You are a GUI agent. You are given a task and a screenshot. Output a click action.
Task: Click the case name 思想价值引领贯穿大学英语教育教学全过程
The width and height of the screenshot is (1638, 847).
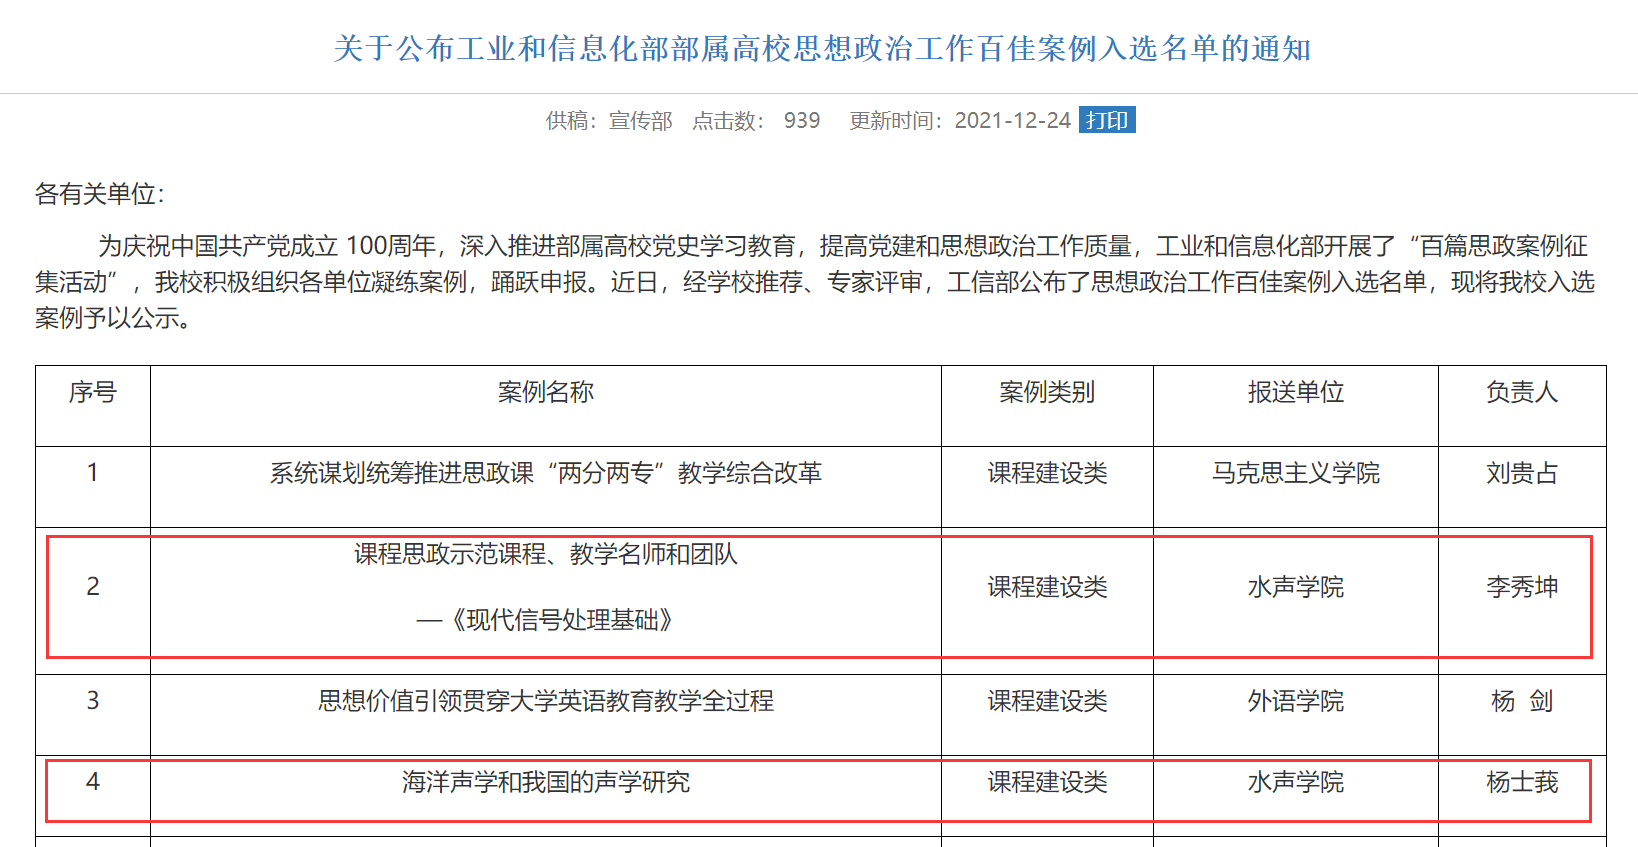click(x=545, y=701)
